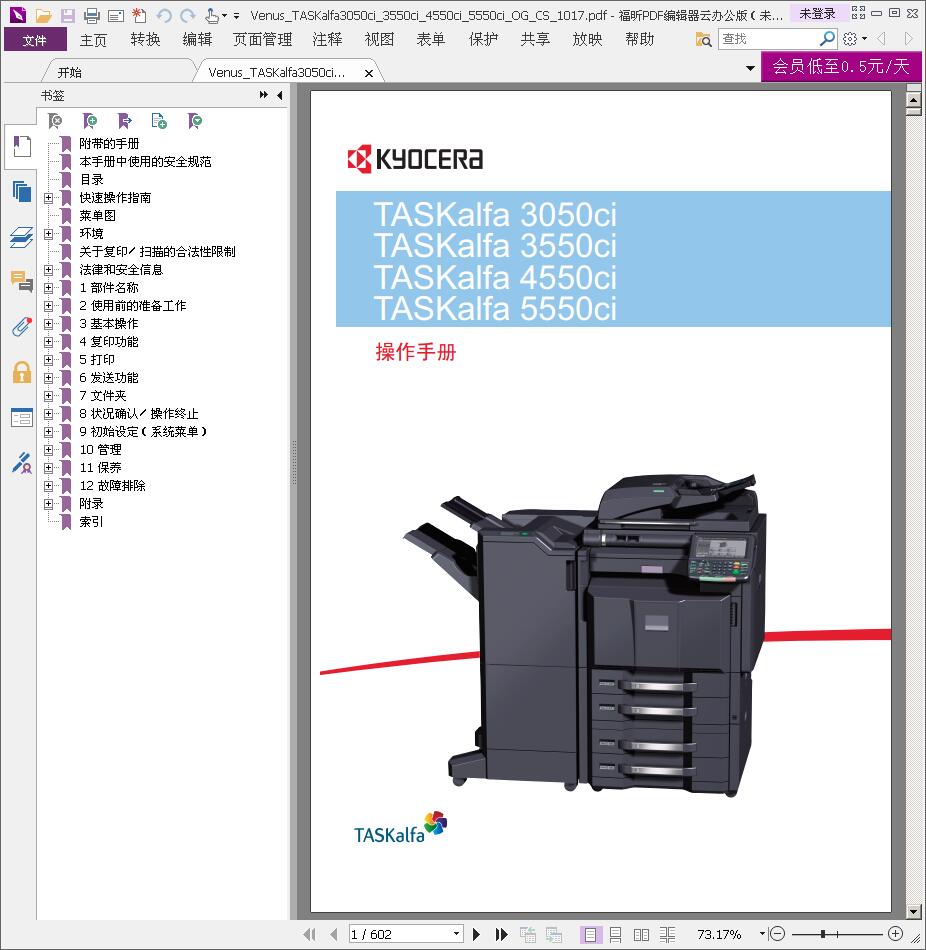Click the zoom slider handle in the status bar
The width and height of the screenshot is (926, 950).
tap(822, 934)
